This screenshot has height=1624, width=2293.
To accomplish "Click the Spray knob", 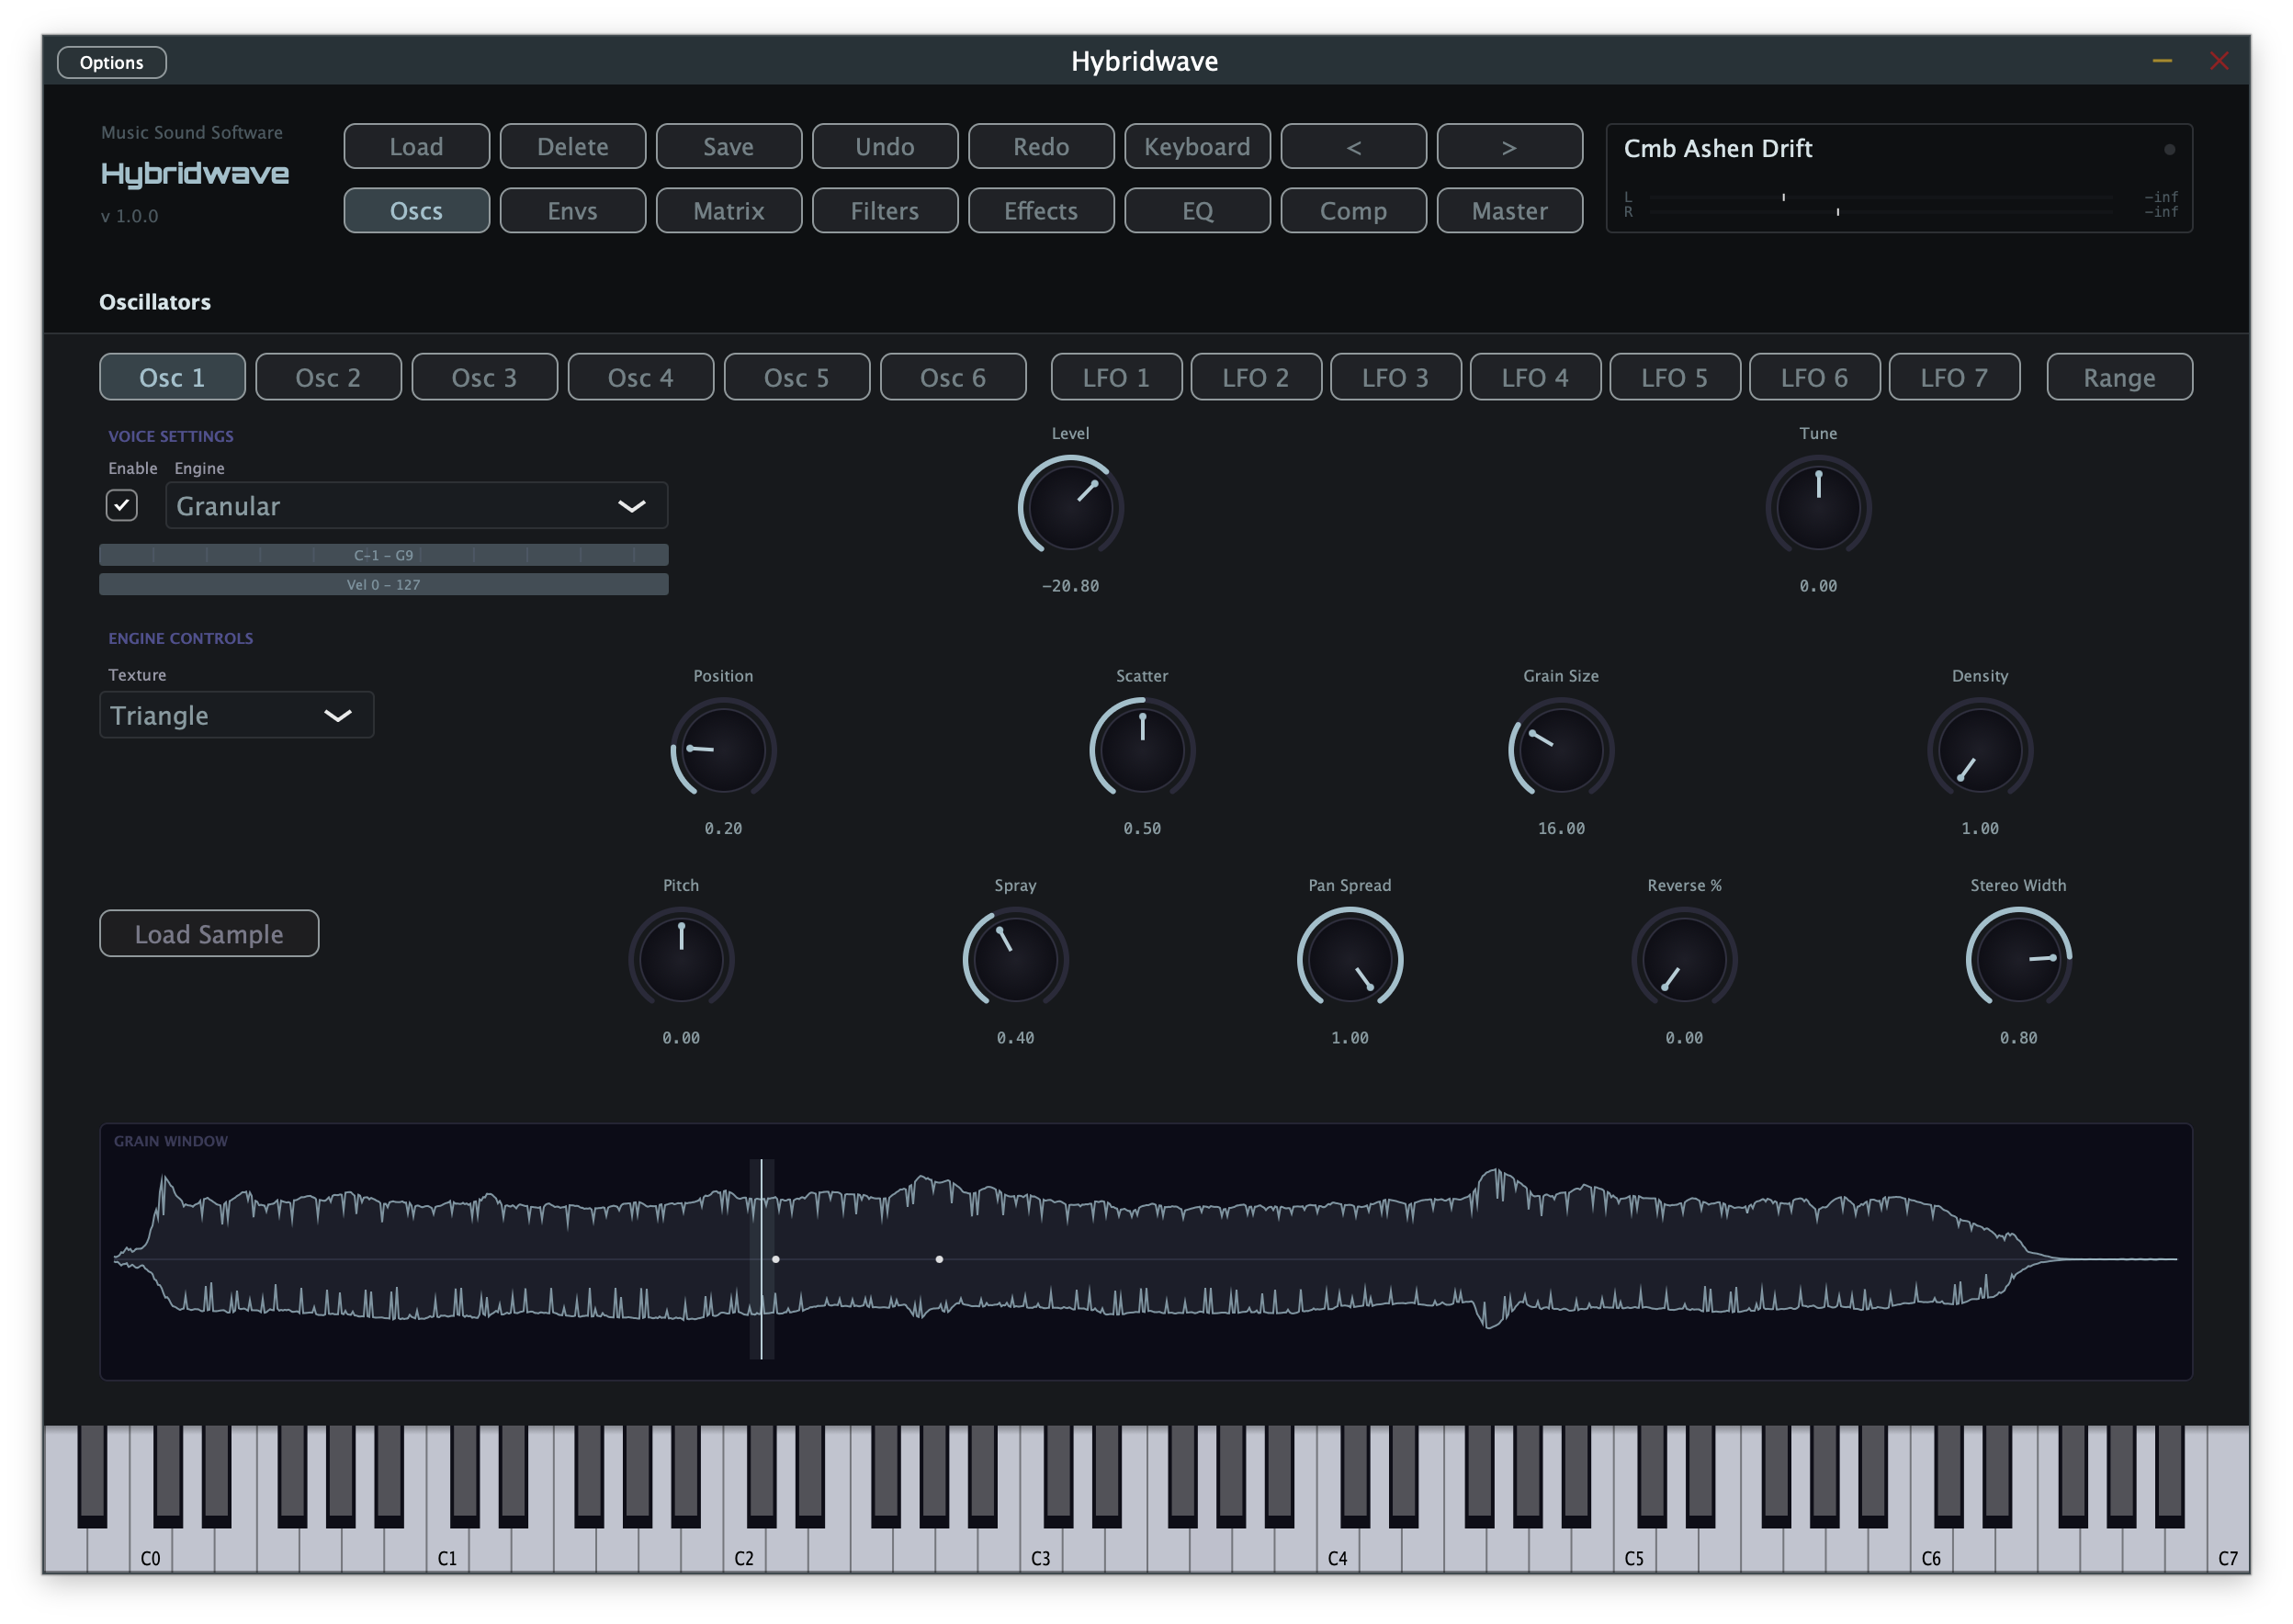I will pos(1014,958).
